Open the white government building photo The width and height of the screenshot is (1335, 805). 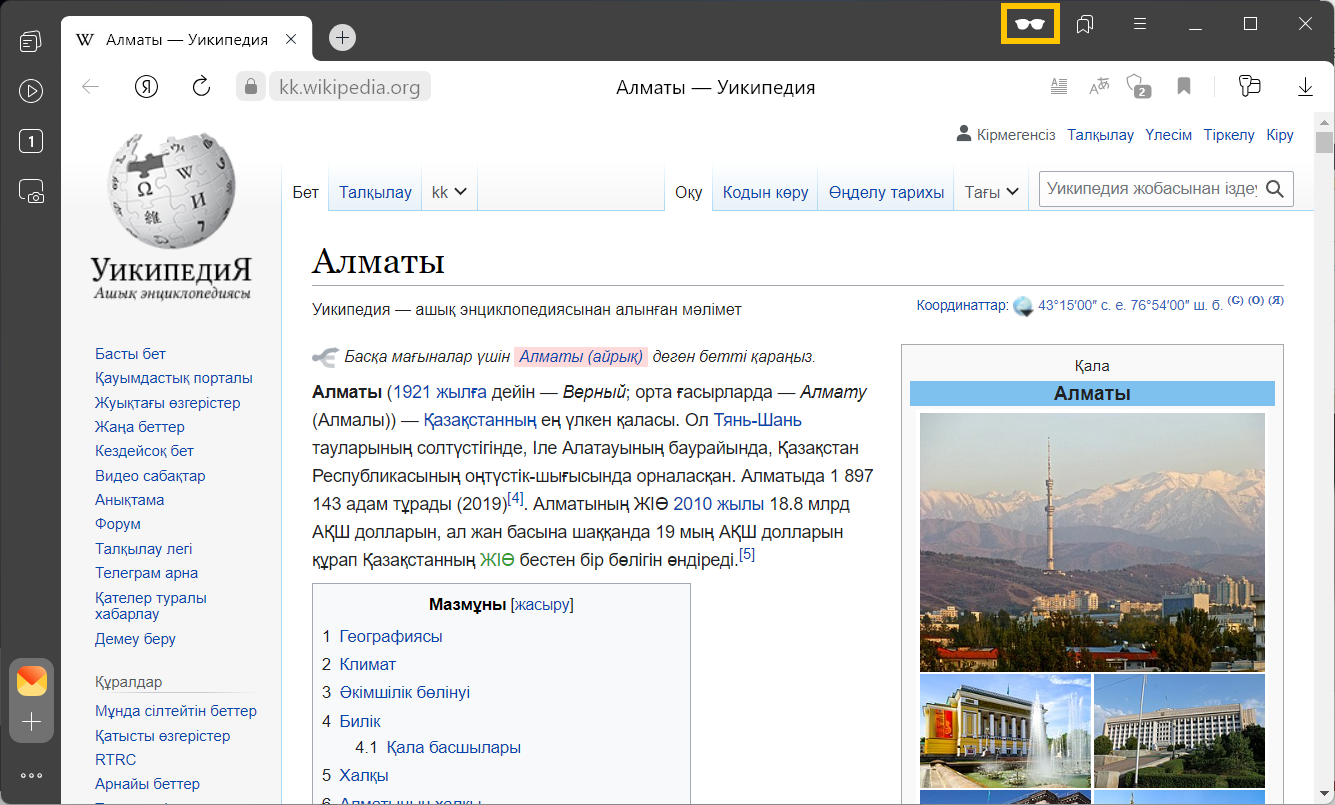1179,731
